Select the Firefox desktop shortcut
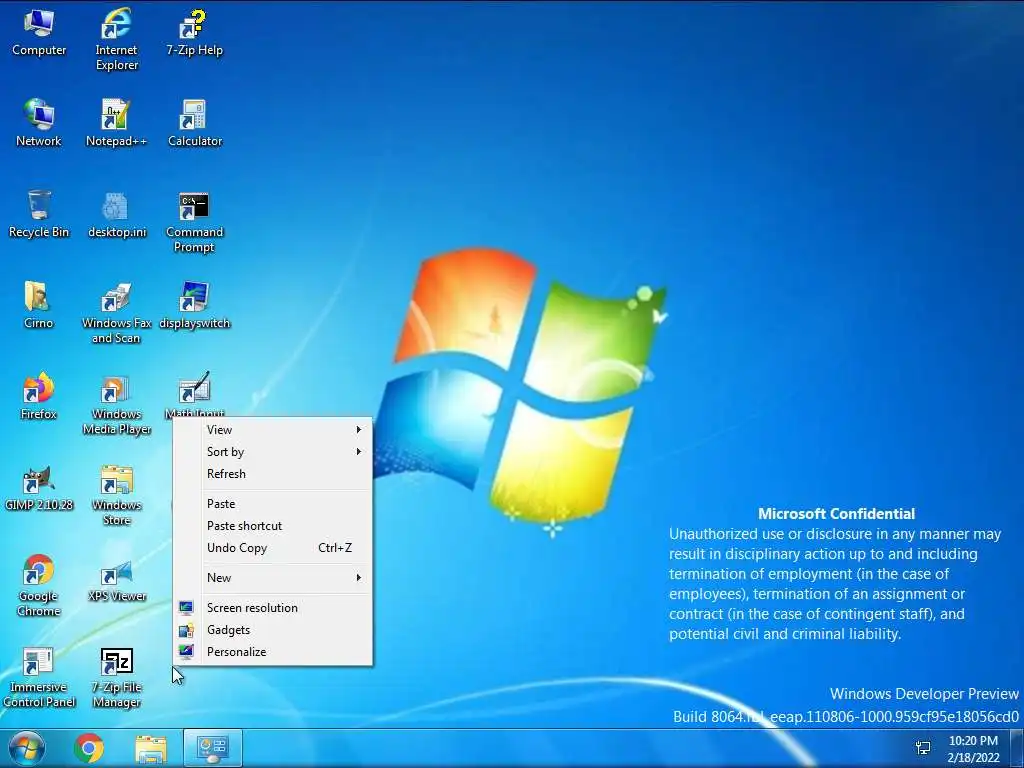Screen dimensions: 1024x768 (38, 396)
